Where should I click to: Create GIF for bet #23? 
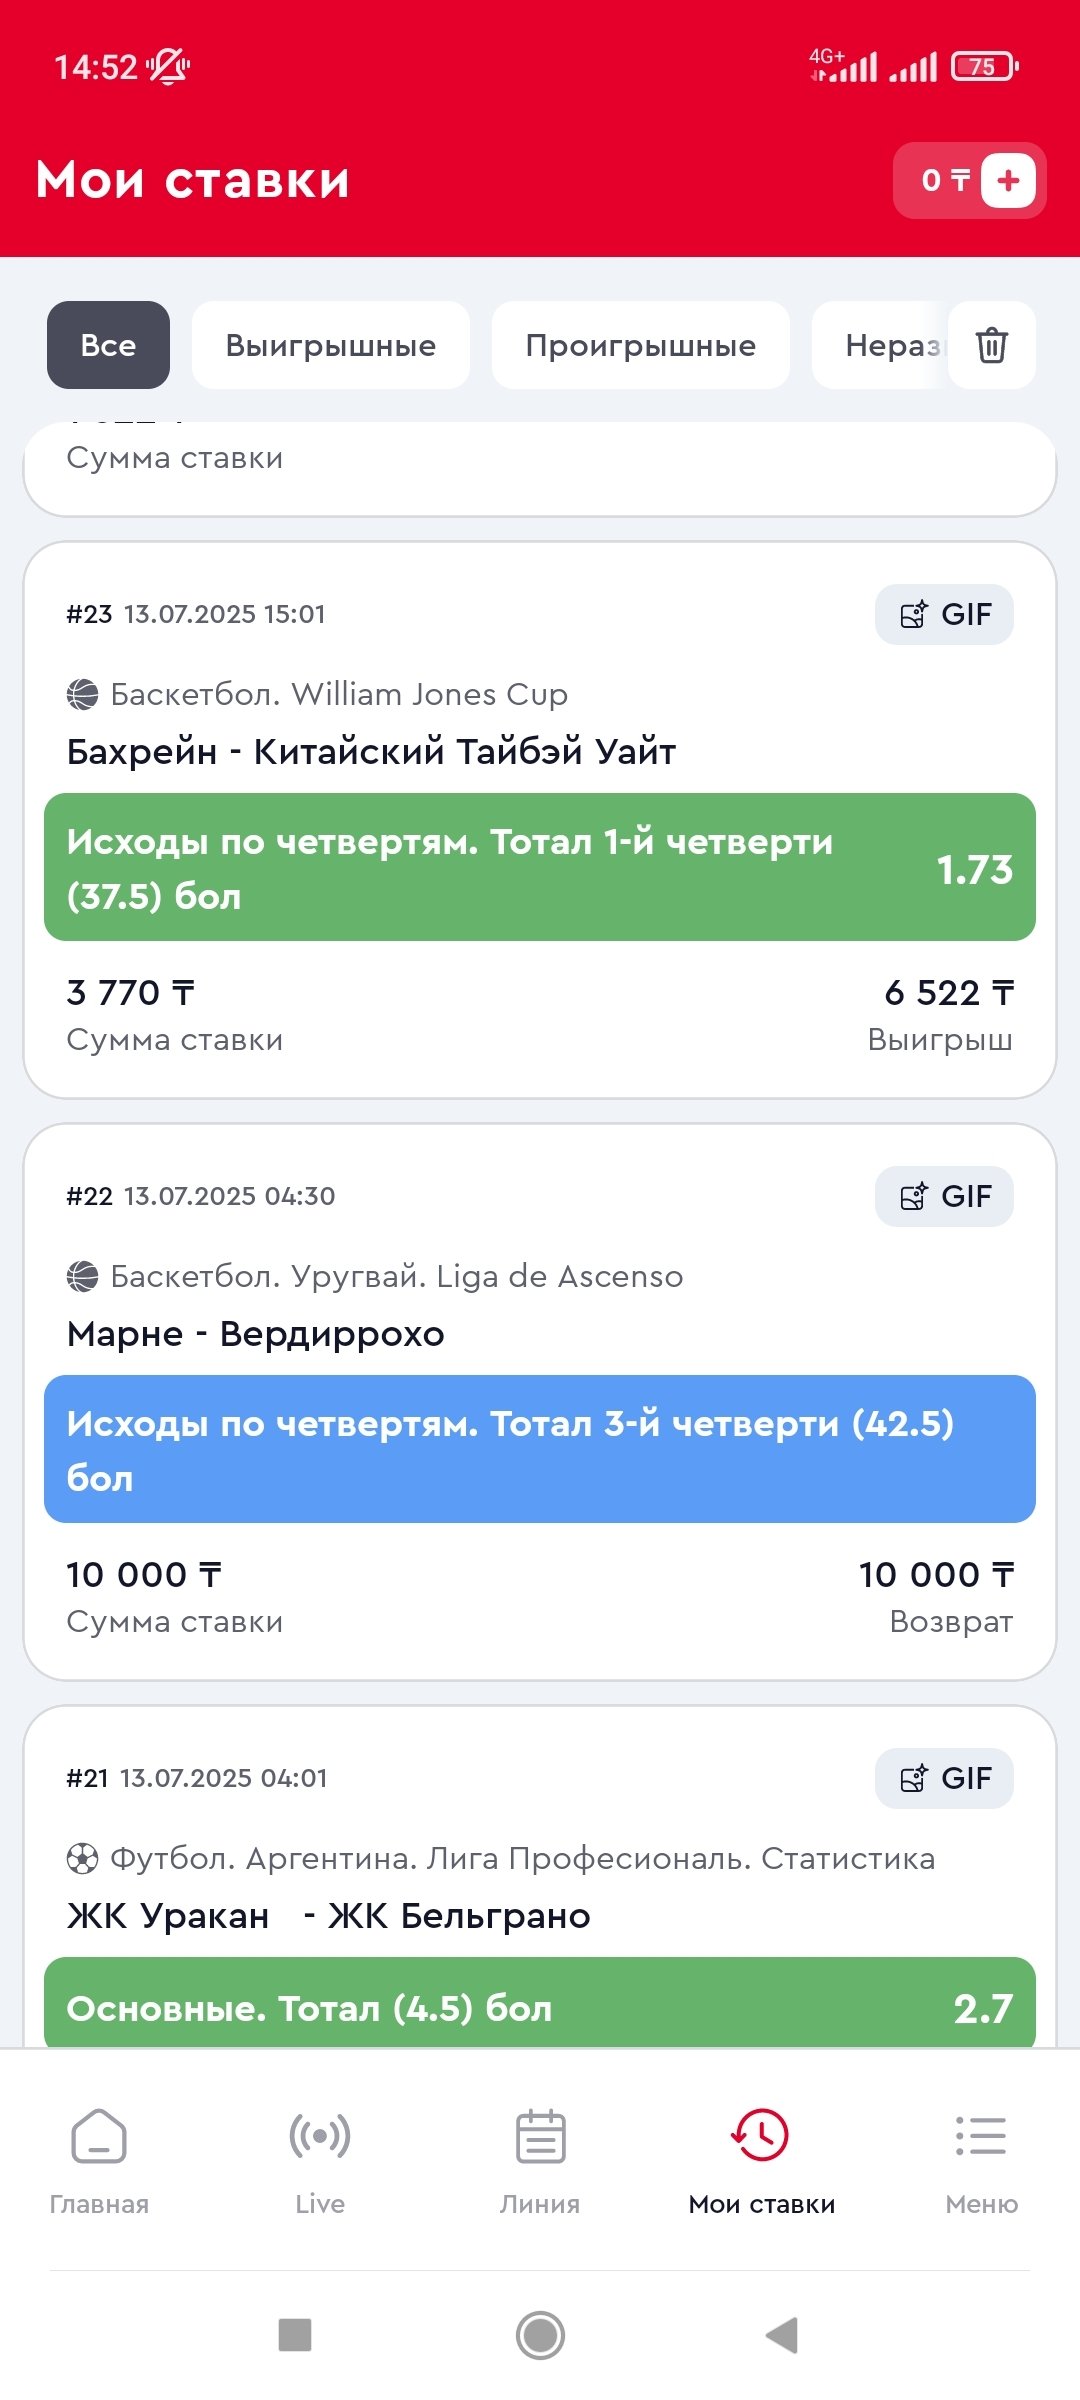(x=944, y=614)
